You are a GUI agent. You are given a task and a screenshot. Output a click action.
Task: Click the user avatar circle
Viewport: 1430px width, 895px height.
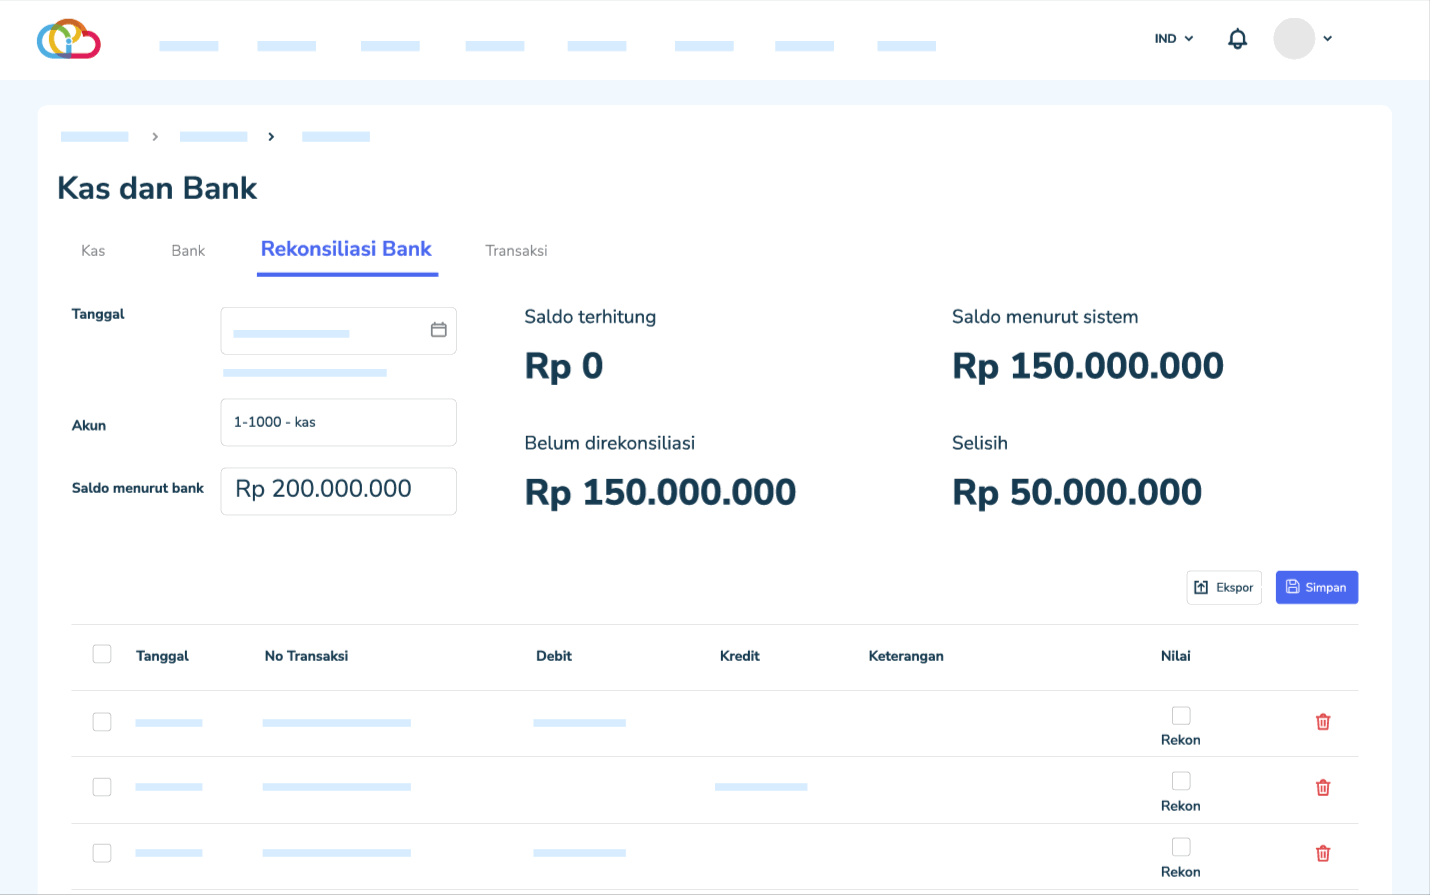pyautogui.click(x=1293, y=39)
